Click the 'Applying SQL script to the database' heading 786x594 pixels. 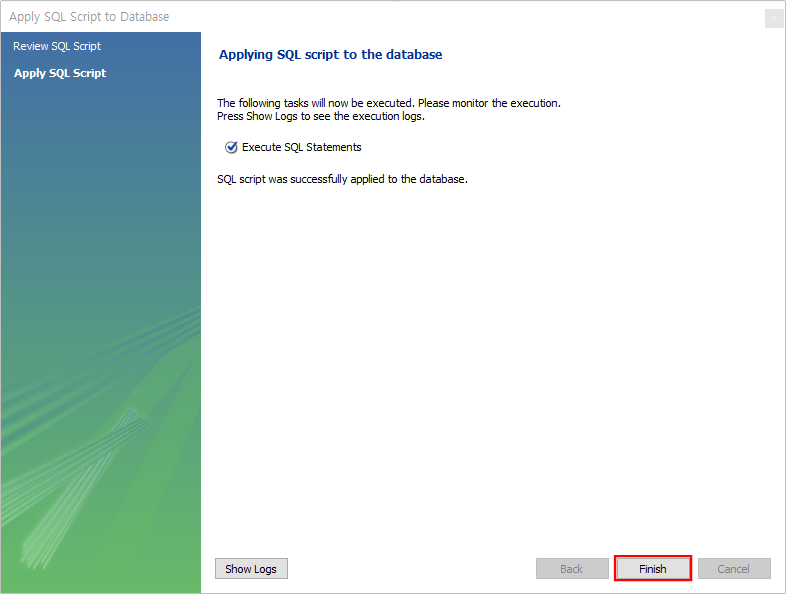click(x=331, y=55)
